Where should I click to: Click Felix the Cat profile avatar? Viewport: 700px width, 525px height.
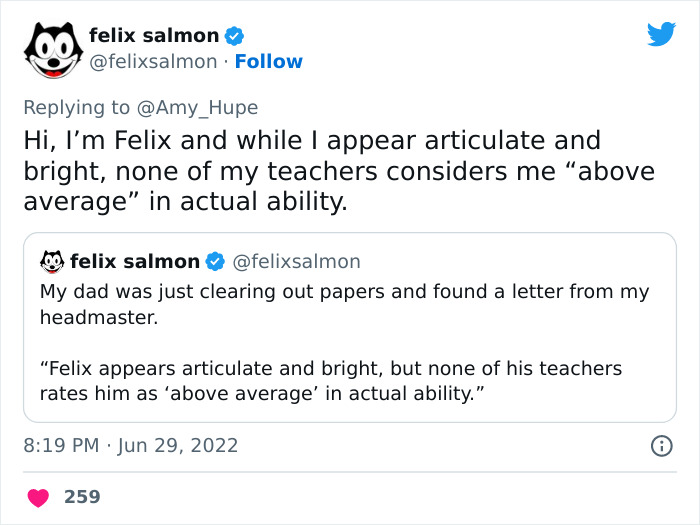tap(50, 49)
